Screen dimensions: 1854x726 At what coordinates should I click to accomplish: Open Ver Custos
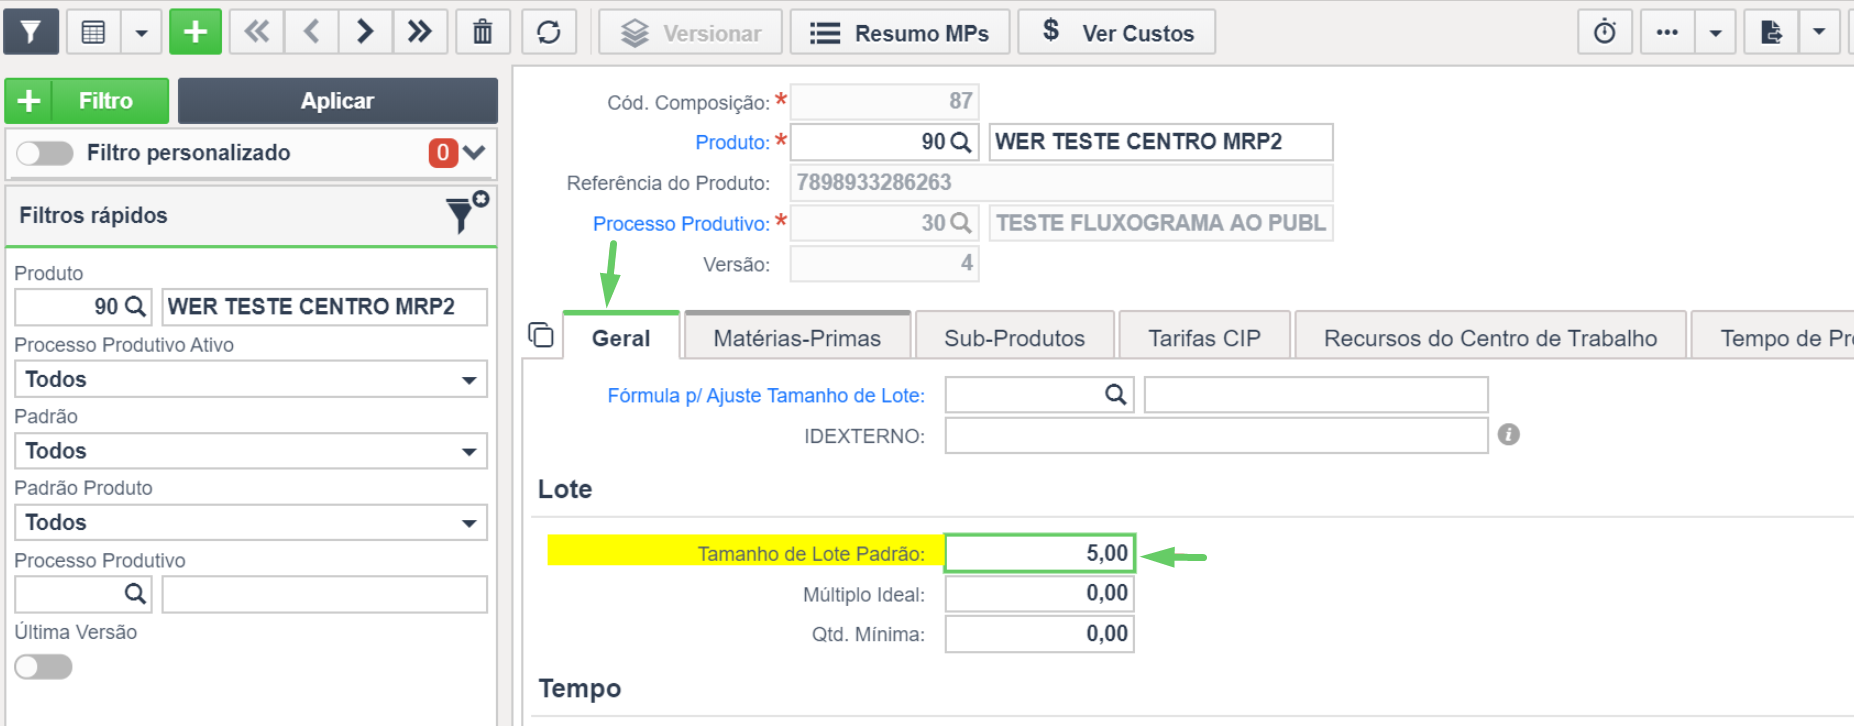(x=1117, y=32)
